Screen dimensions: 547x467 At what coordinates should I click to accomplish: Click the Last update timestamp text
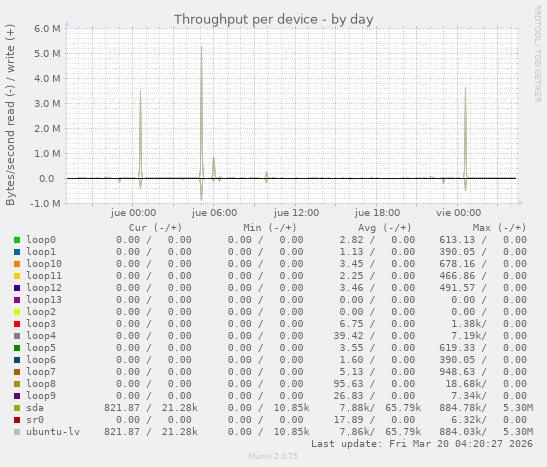click(x=422, y=444)
